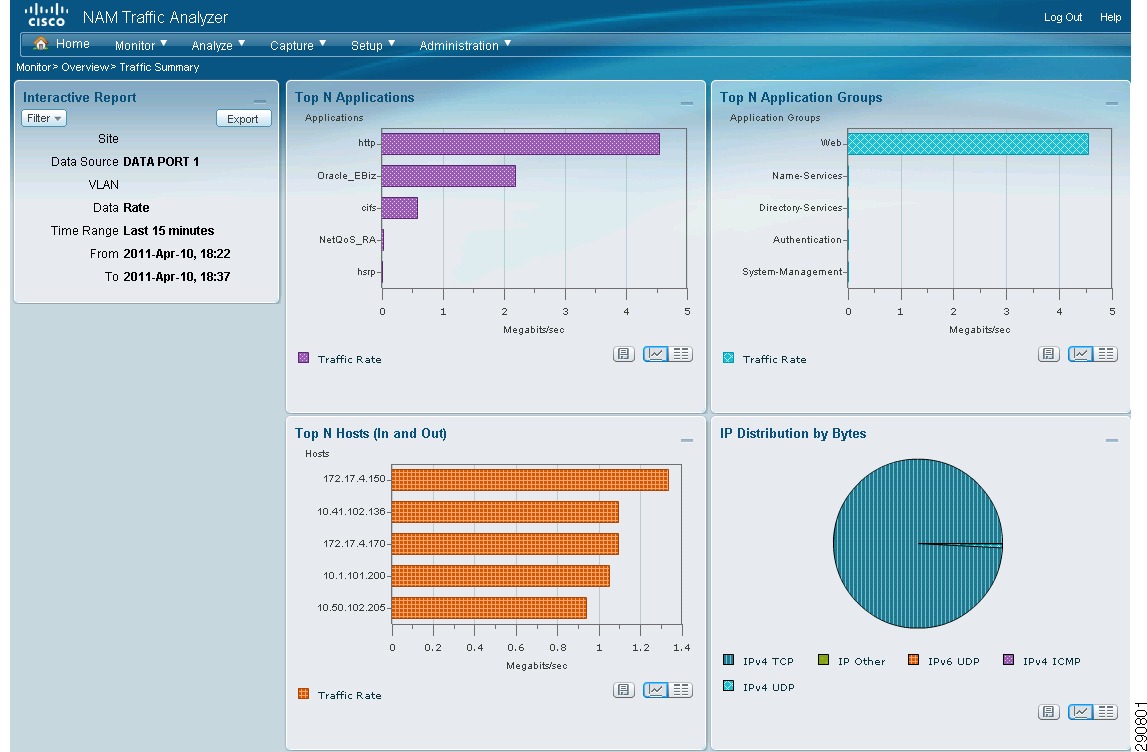Click the 'NetQoS_RA' application label
This screenshot has width=1147, height=752.
pos(347,240)
